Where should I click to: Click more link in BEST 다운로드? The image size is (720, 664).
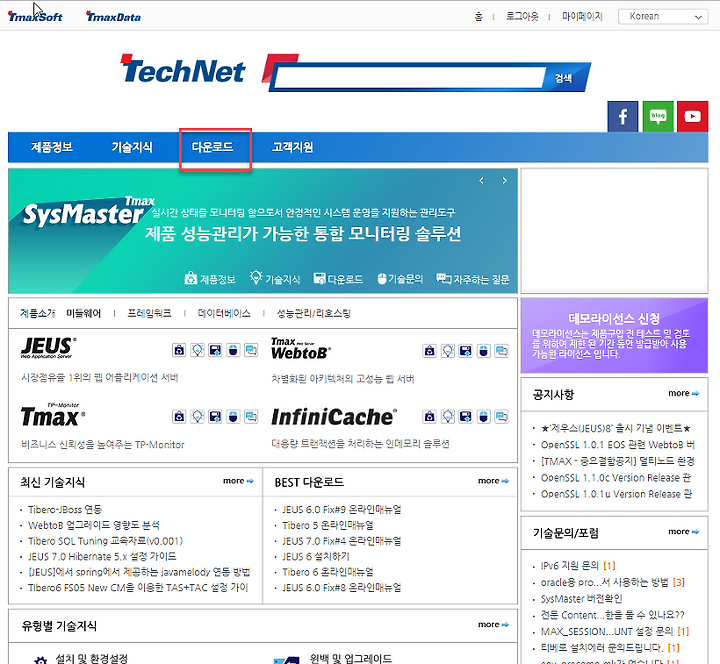(493, 481)
